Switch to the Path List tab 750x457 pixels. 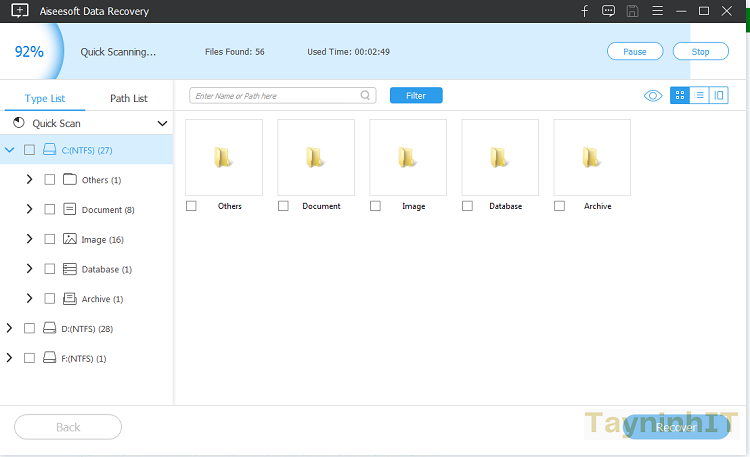click(128, 98)
